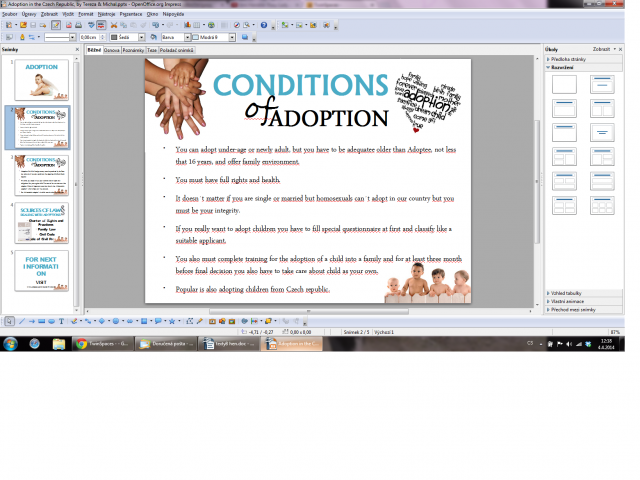
Task: Open the Zobrazit menu in menu bar
Action: 49,14
